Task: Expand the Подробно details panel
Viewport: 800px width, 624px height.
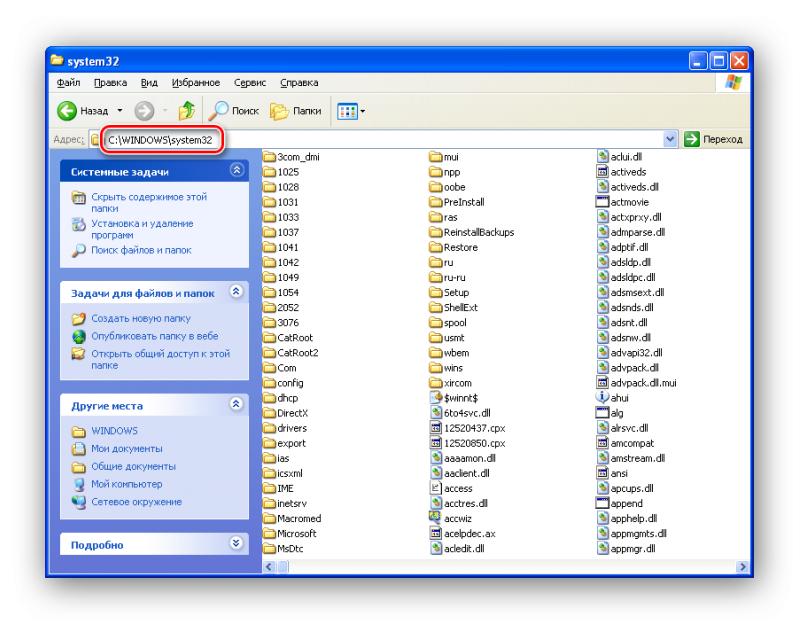Action: pos(236,543)
